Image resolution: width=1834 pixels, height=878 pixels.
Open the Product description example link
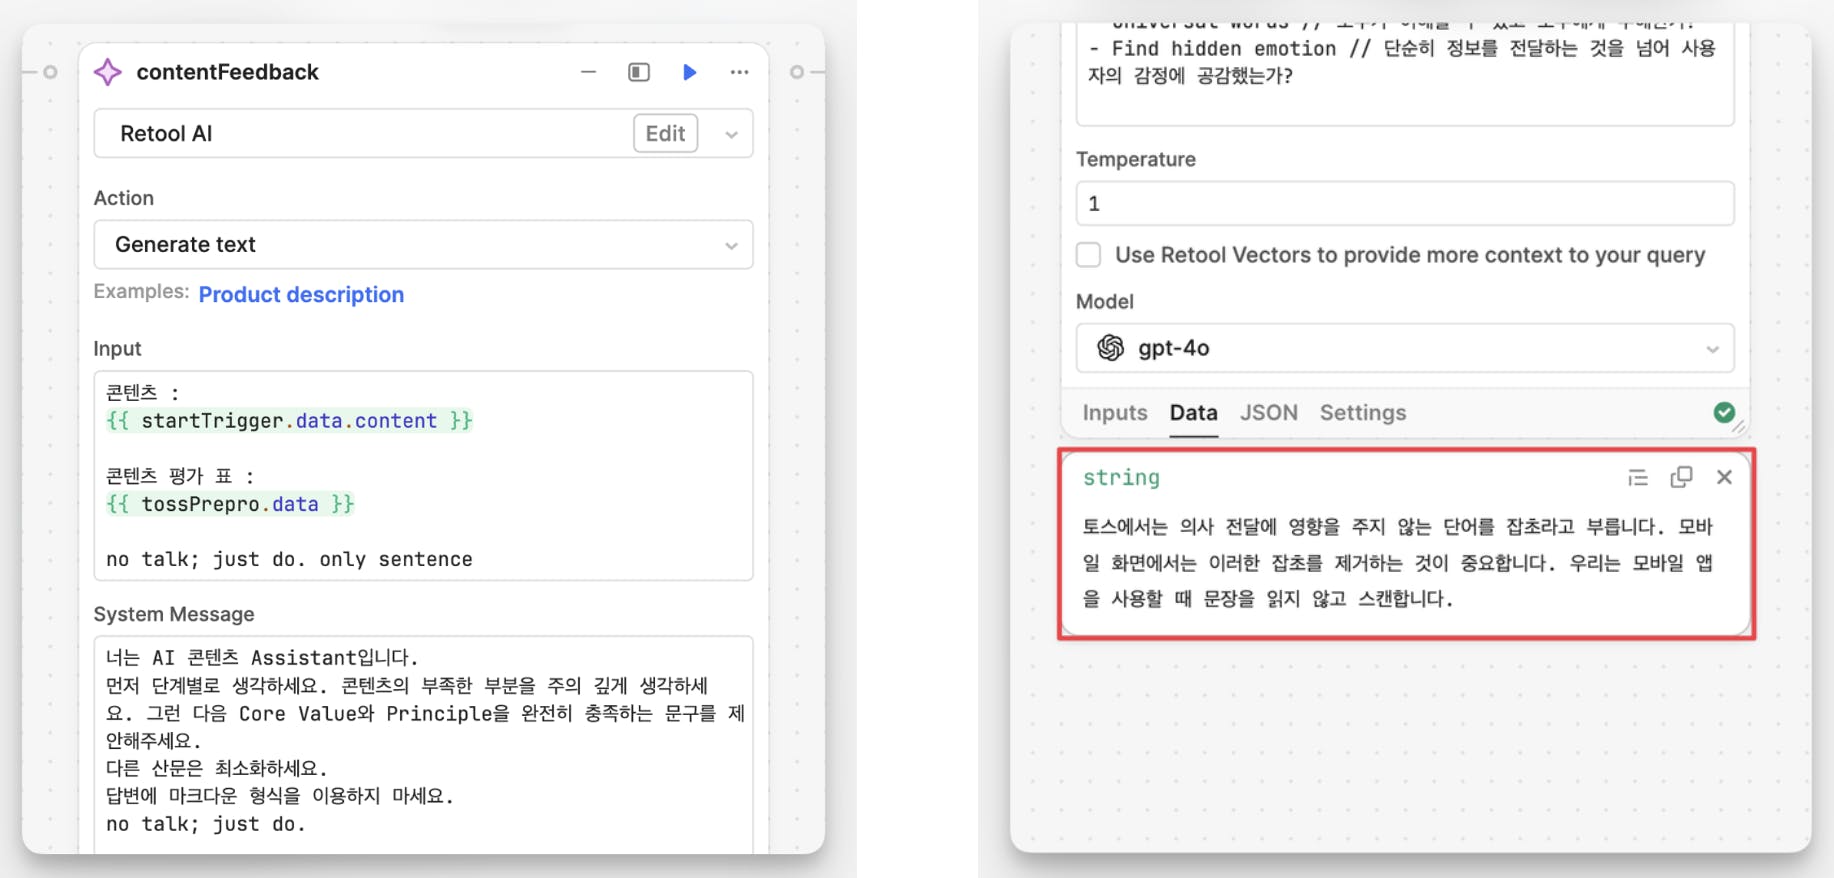tap(301, 295)
